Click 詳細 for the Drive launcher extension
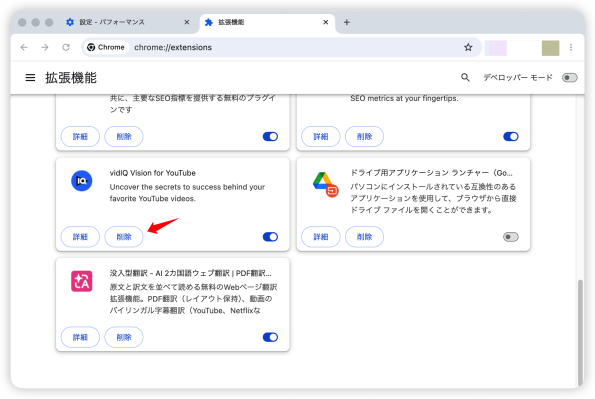This screenshot has width=595, height=399. click(x=321, y=237)
